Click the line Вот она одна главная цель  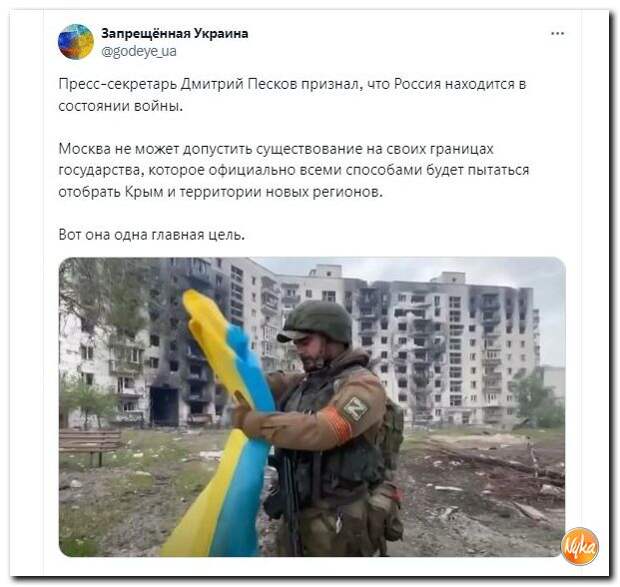coord(151,235)
